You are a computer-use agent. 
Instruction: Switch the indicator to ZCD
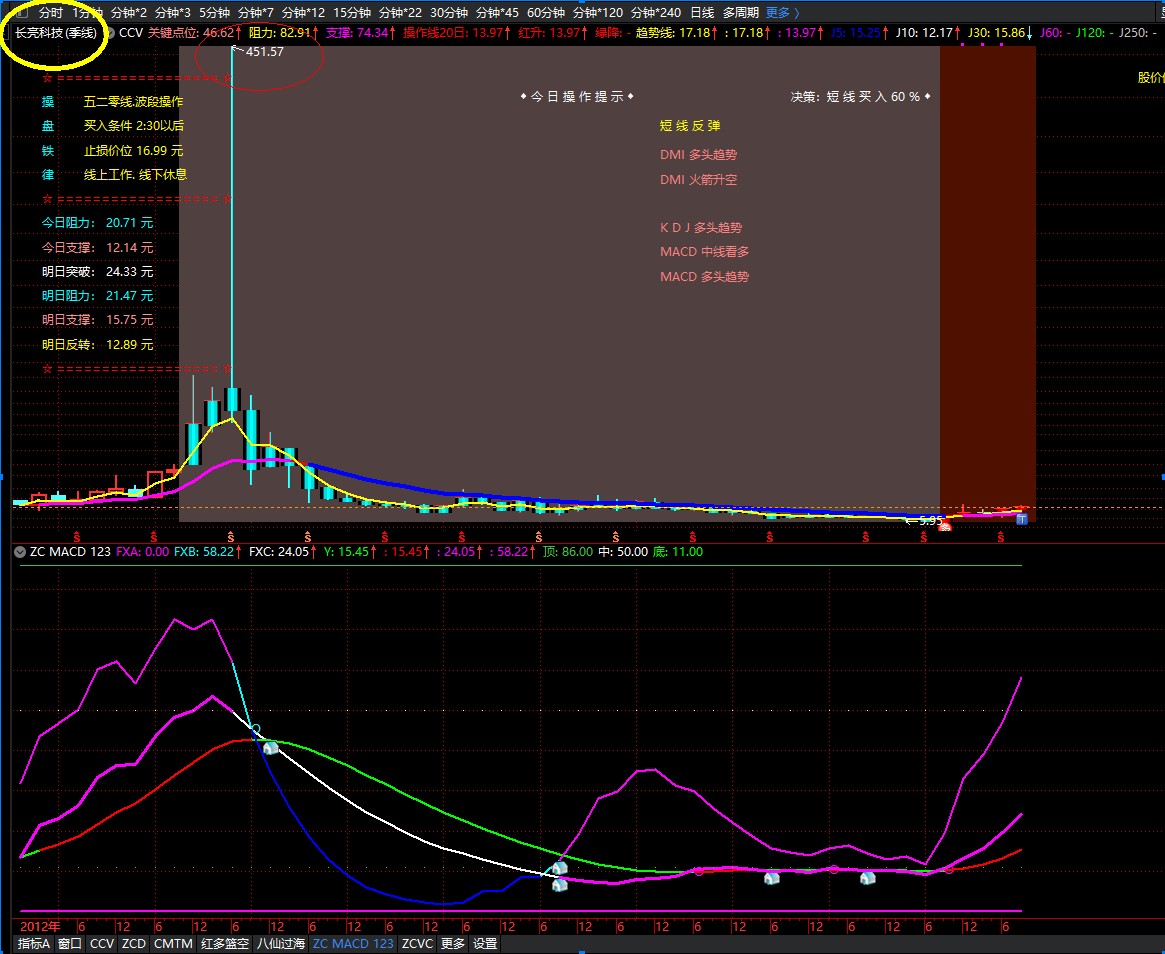[x=134, y=944]
